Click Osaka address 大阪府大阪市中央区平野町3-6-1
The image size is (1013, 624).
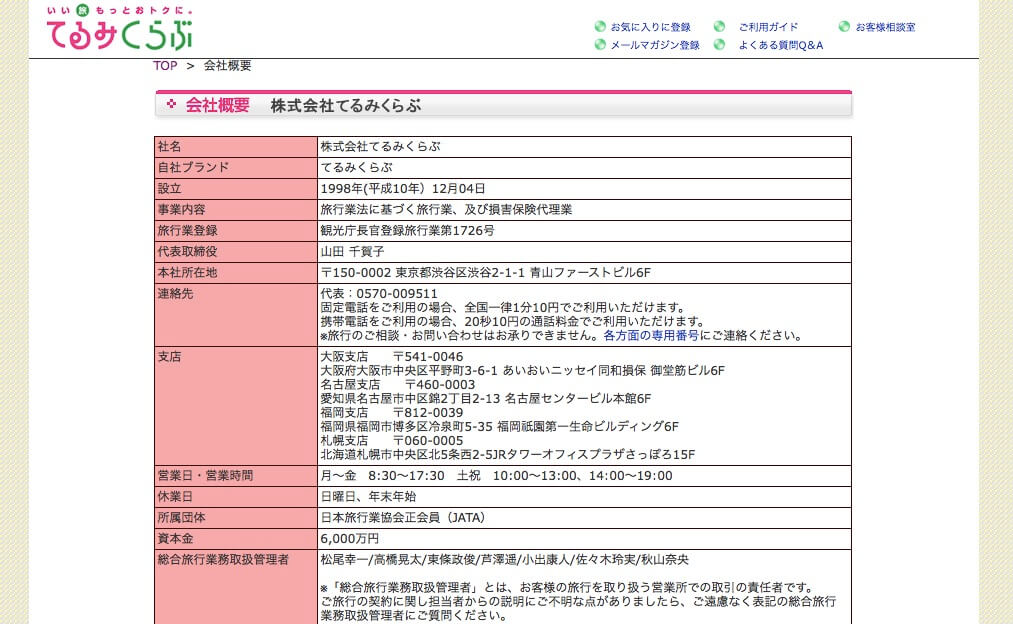click(523, 371)
